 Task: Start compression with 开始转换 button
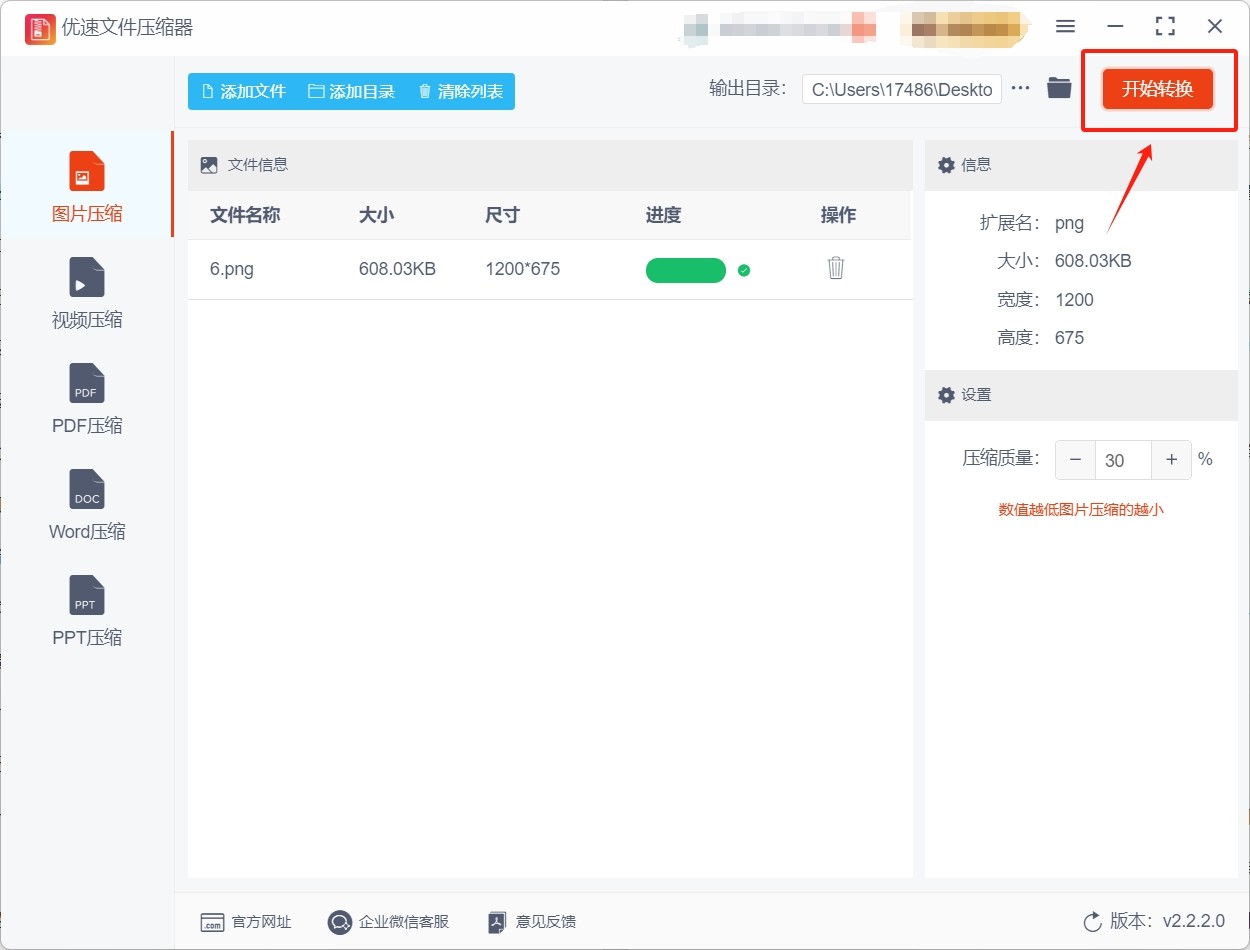pos(1157,89)
